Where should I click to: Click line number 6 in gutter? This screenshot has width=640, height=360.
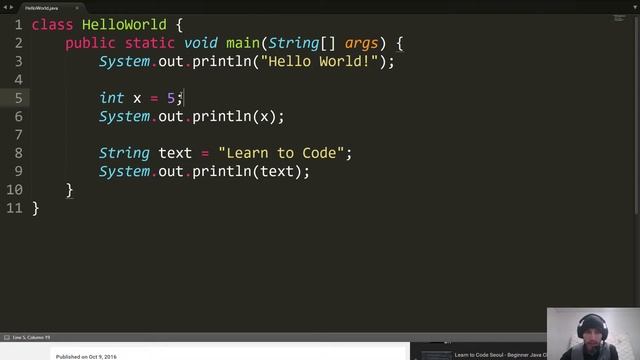[x=18, y=117]
